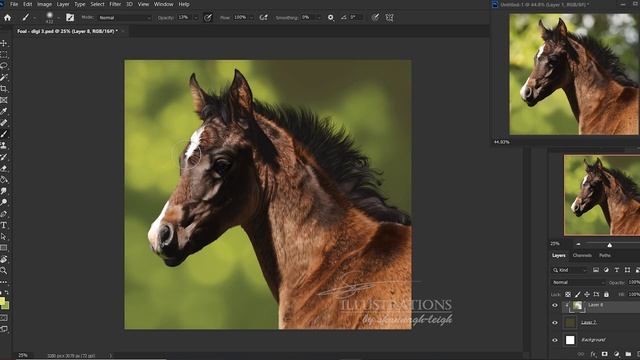Filter layers by adjustment type

(606, 270)
